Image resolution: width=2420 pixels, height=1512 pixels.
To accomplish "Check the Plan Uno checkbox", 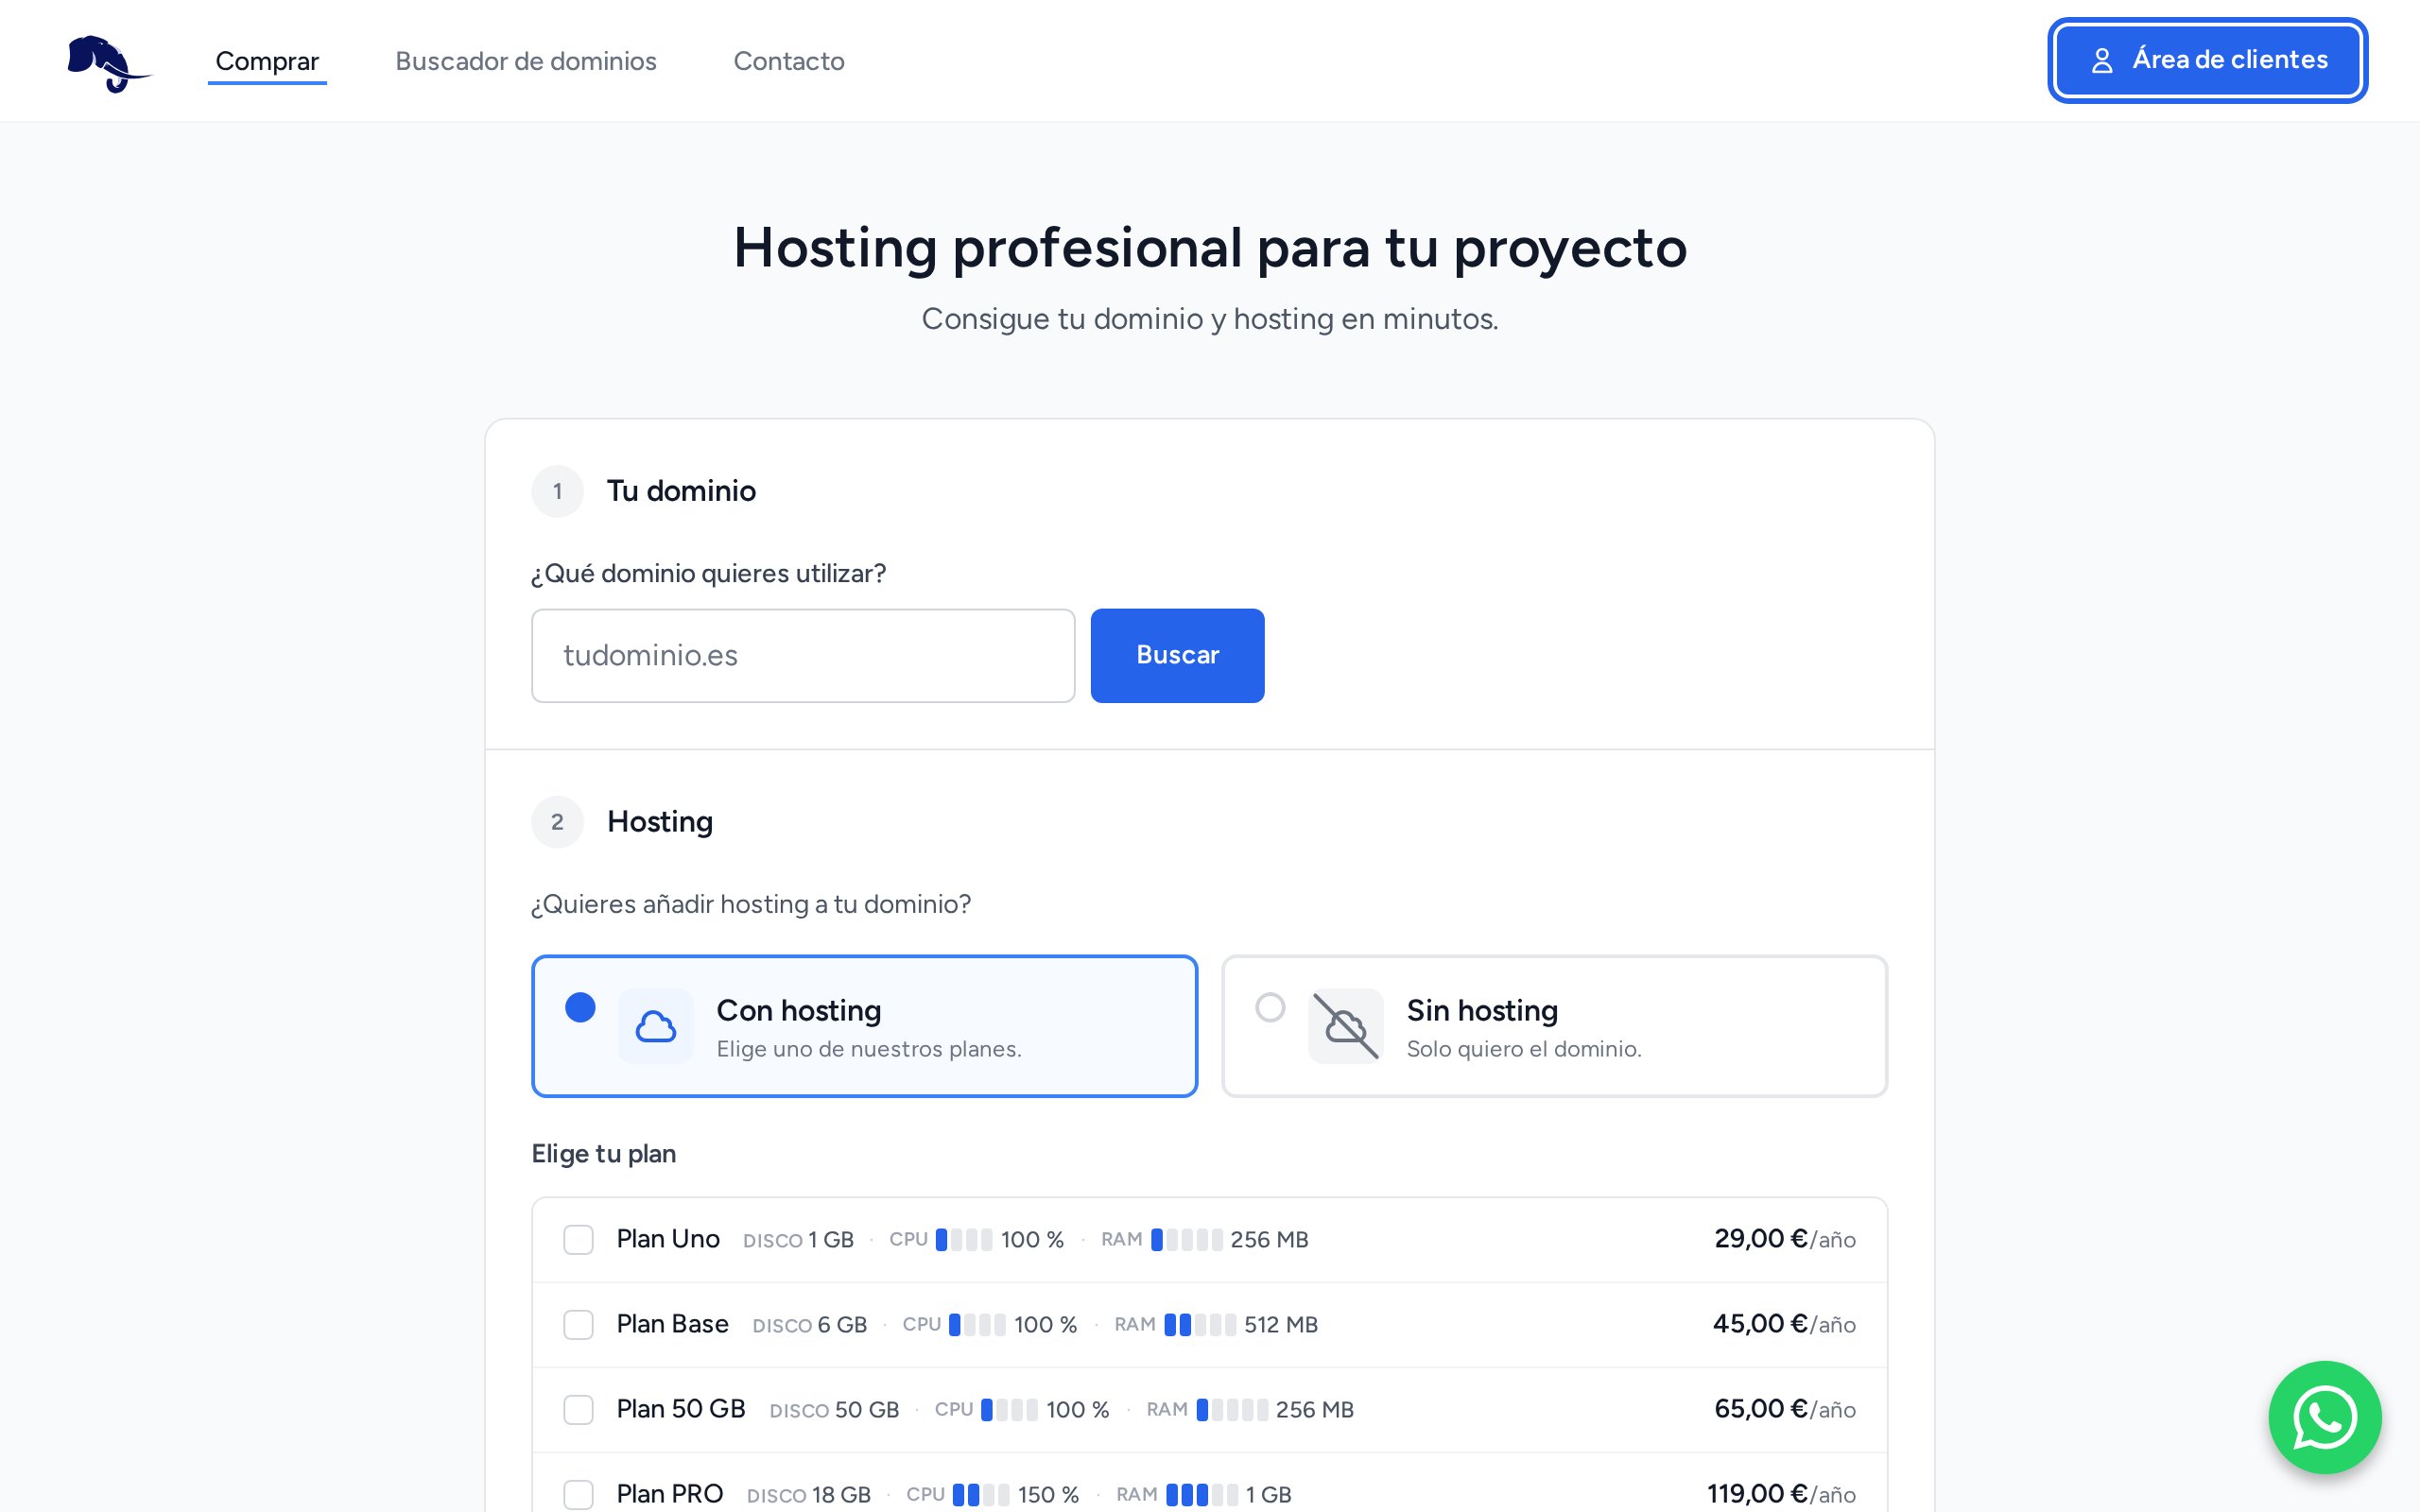I will tap(578, 1240).
